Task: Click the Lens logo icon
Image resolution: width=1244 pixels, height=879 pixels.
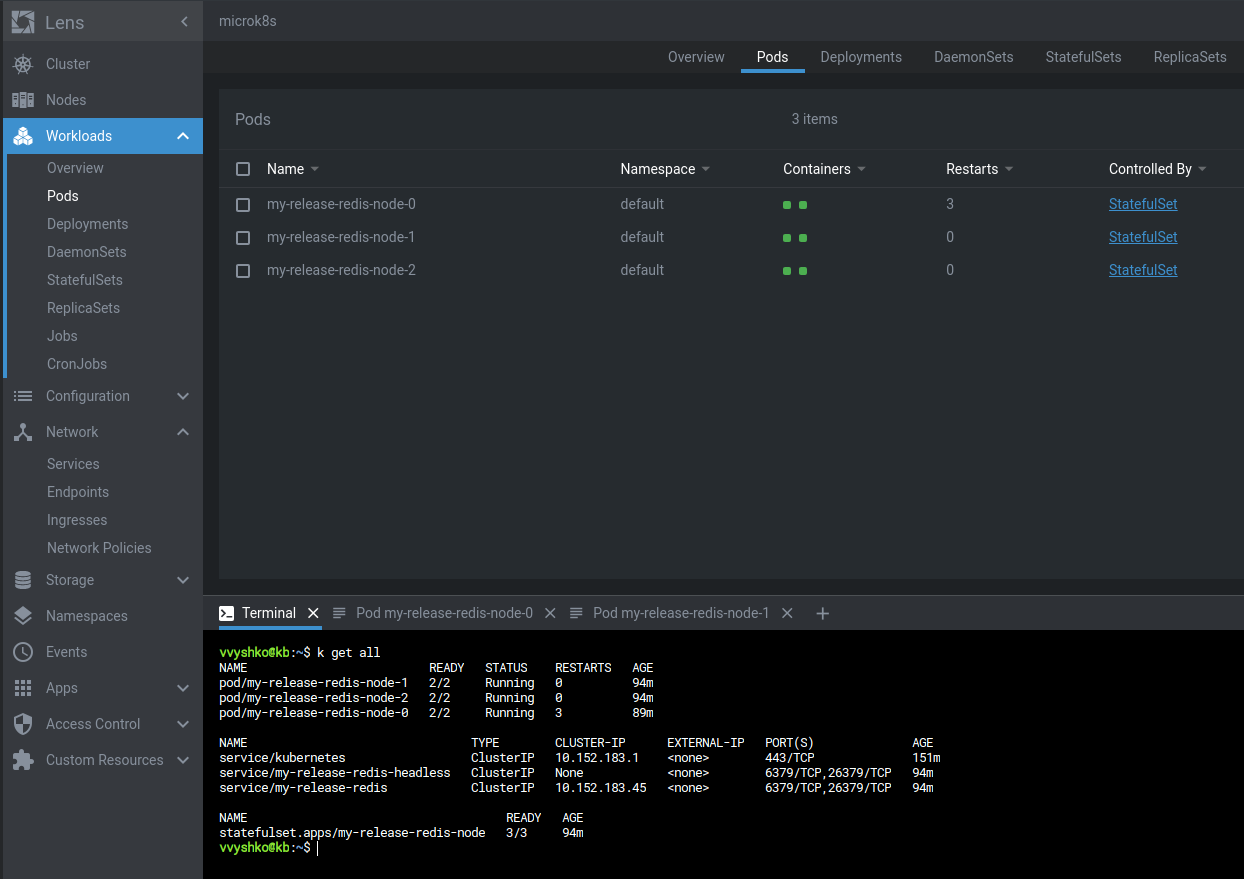Action: pos(23,21)
